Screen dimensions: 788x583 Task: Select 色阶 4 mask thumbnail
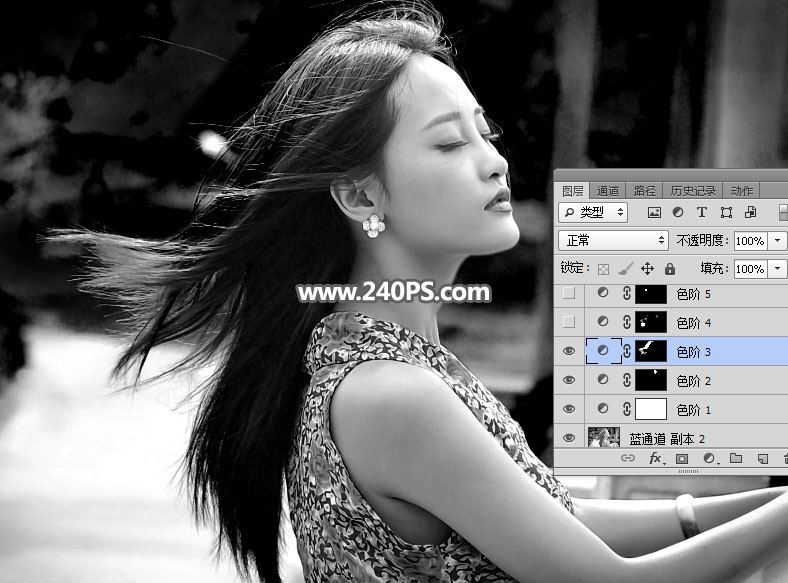coord(651,322)
